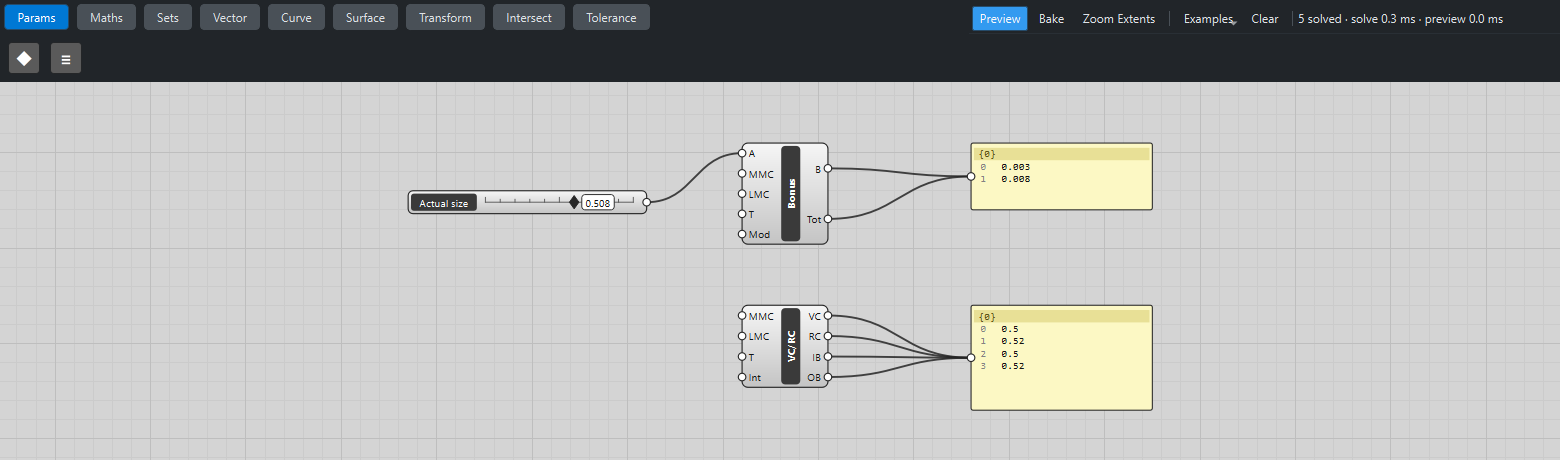Switch to the Maths tab

106,17
